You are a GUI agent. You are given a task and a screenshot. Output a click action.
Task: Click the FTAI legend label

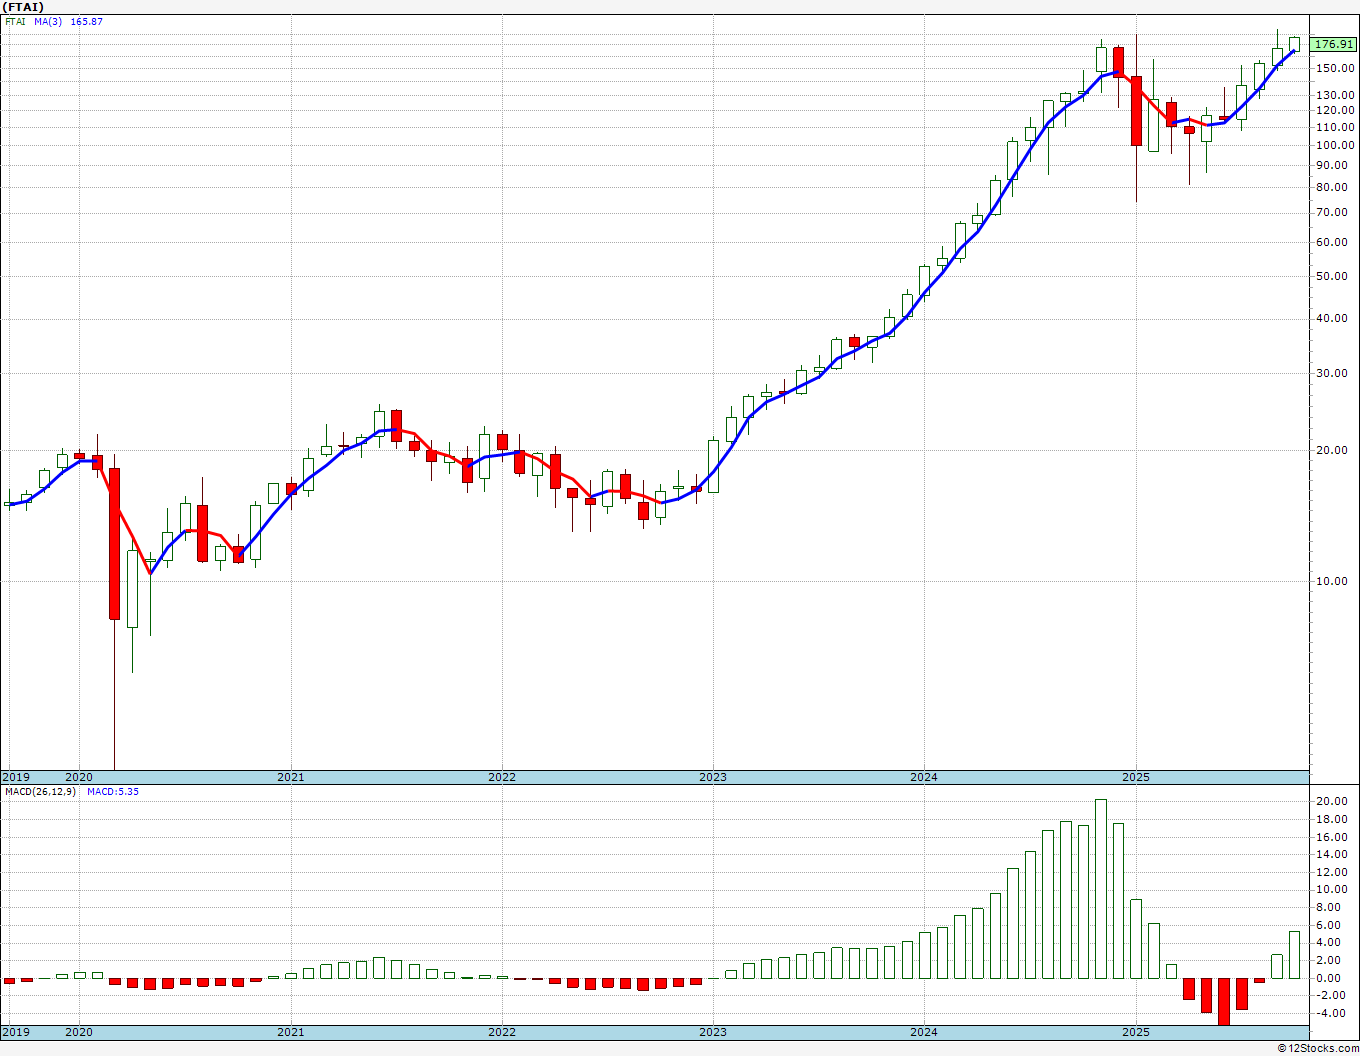(x=15, y=22)
